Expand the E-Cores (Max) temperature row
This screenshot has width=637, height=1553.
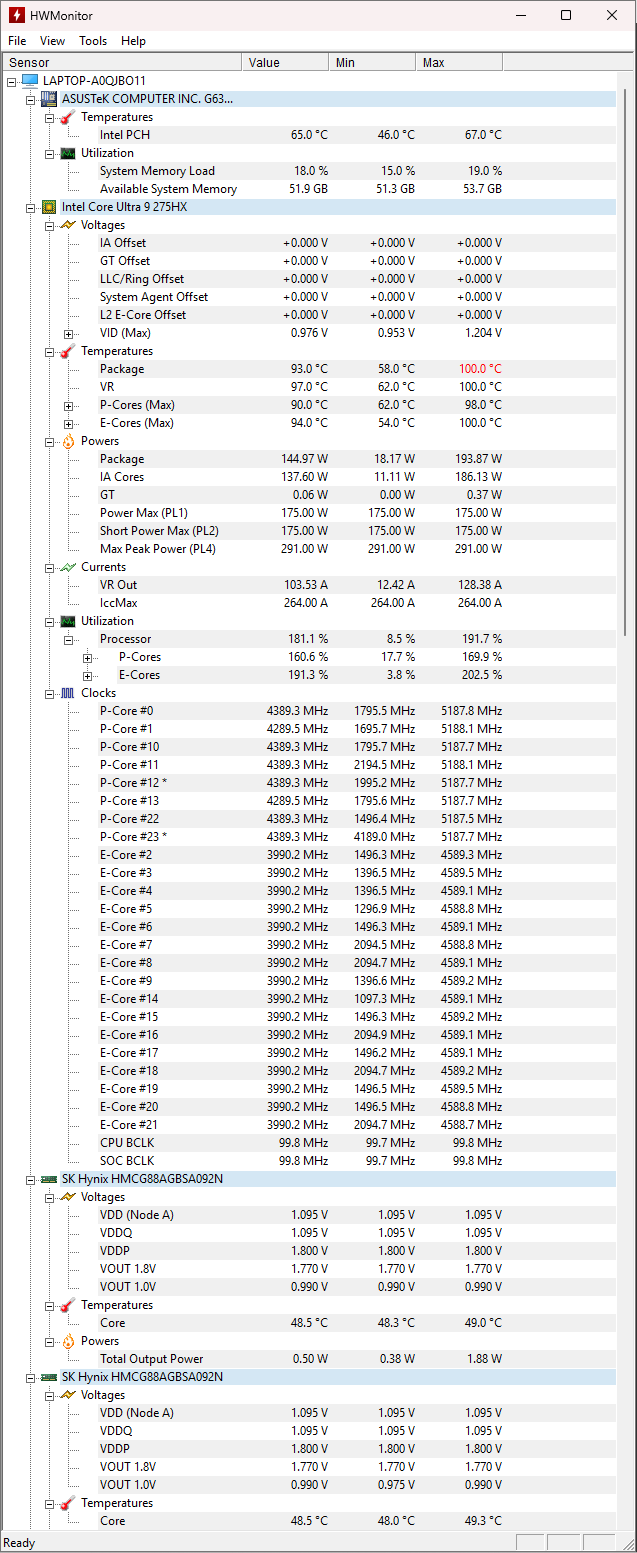pos(68,423)
